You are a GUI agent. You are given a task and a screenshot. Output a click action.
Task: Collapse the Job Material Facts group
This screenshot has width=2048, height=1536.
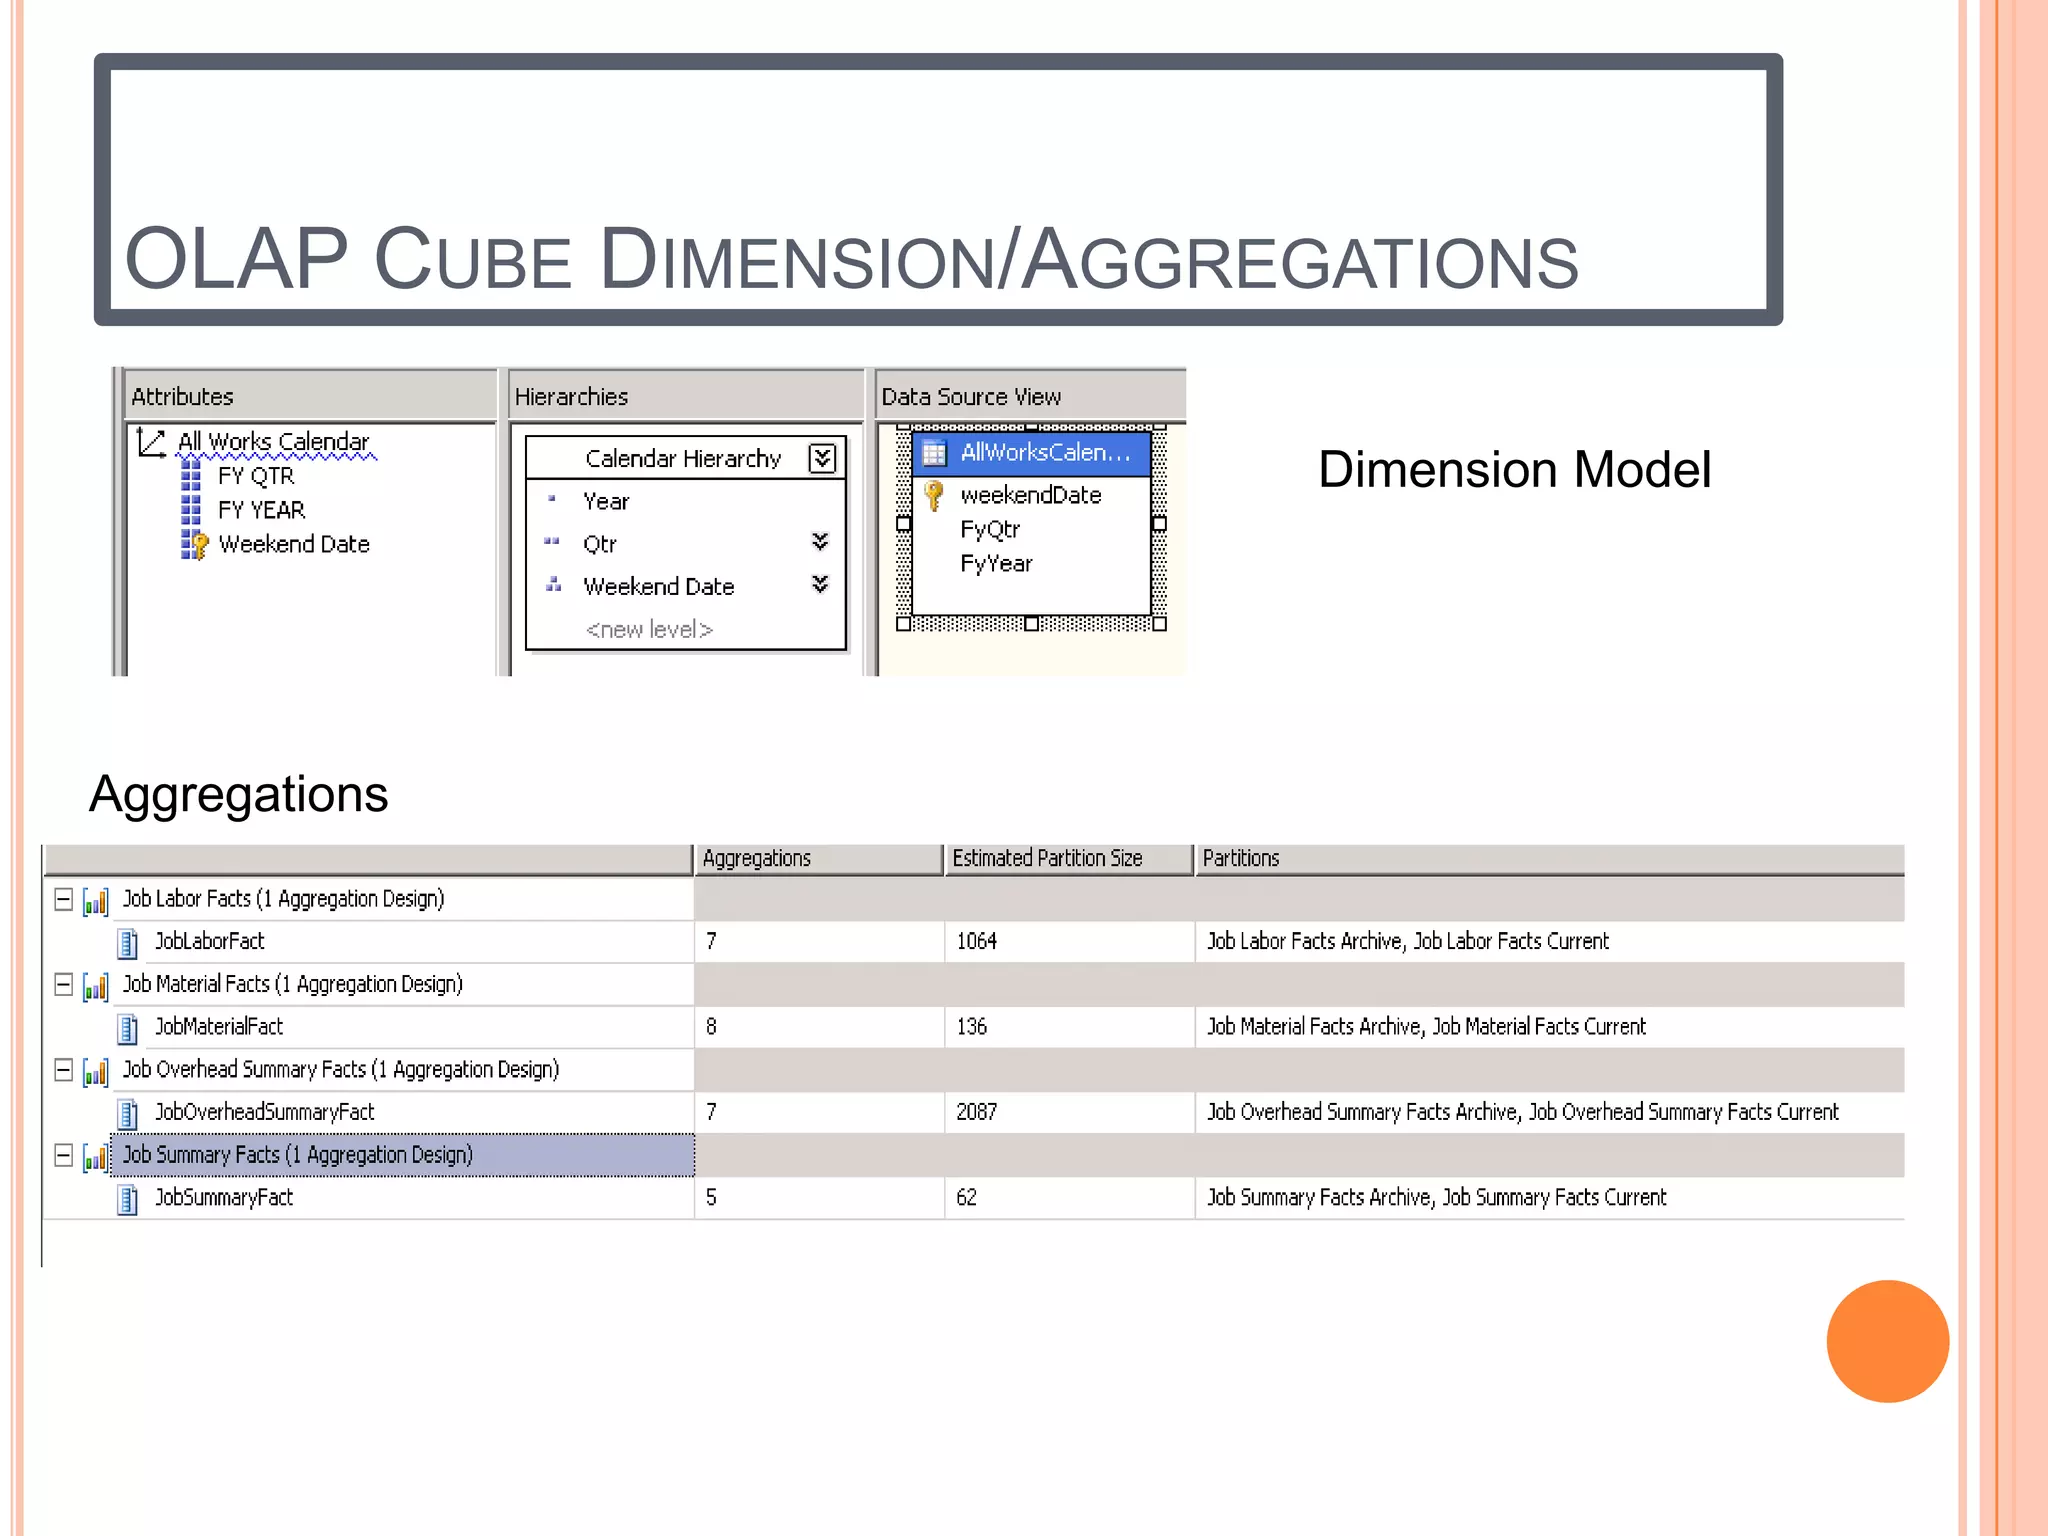pyautogui.click(x=63, y=984)
